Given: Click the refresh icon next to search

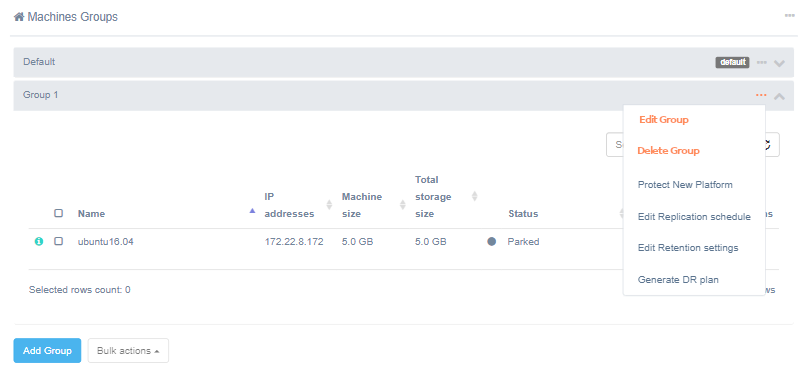Looking at the screenshot, I should click(767, 145).
